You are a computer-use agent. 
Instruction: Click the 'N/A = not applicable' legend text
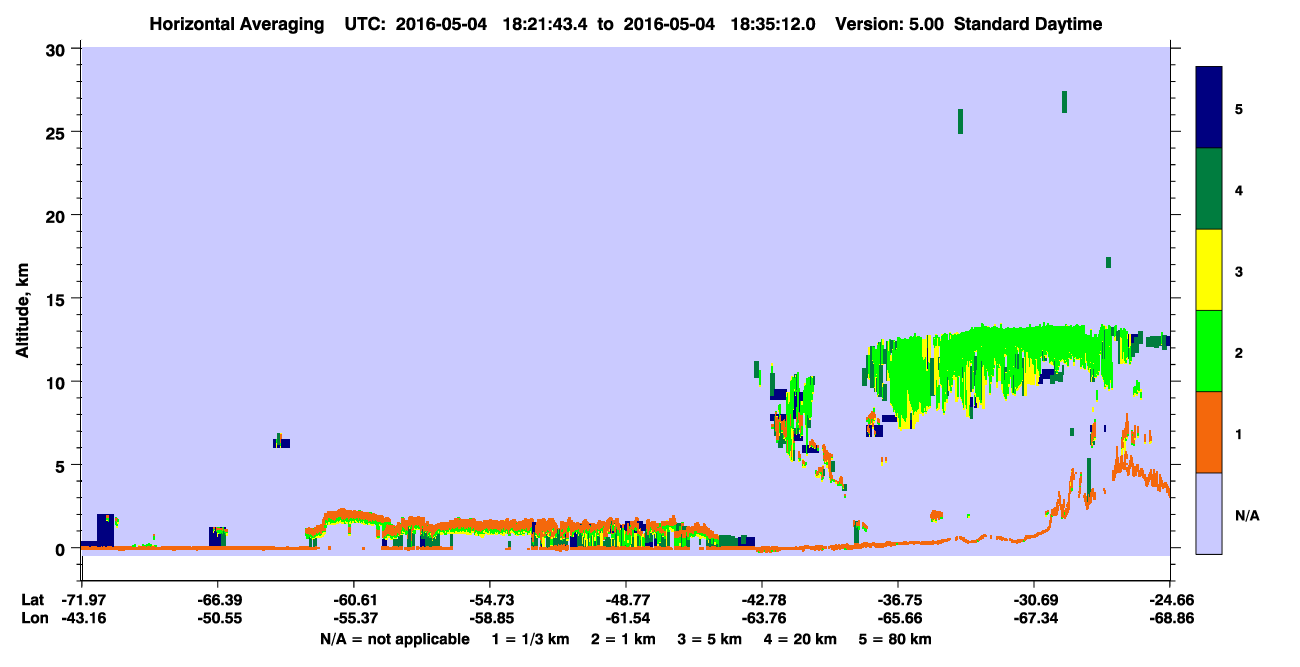click(394, 639)
